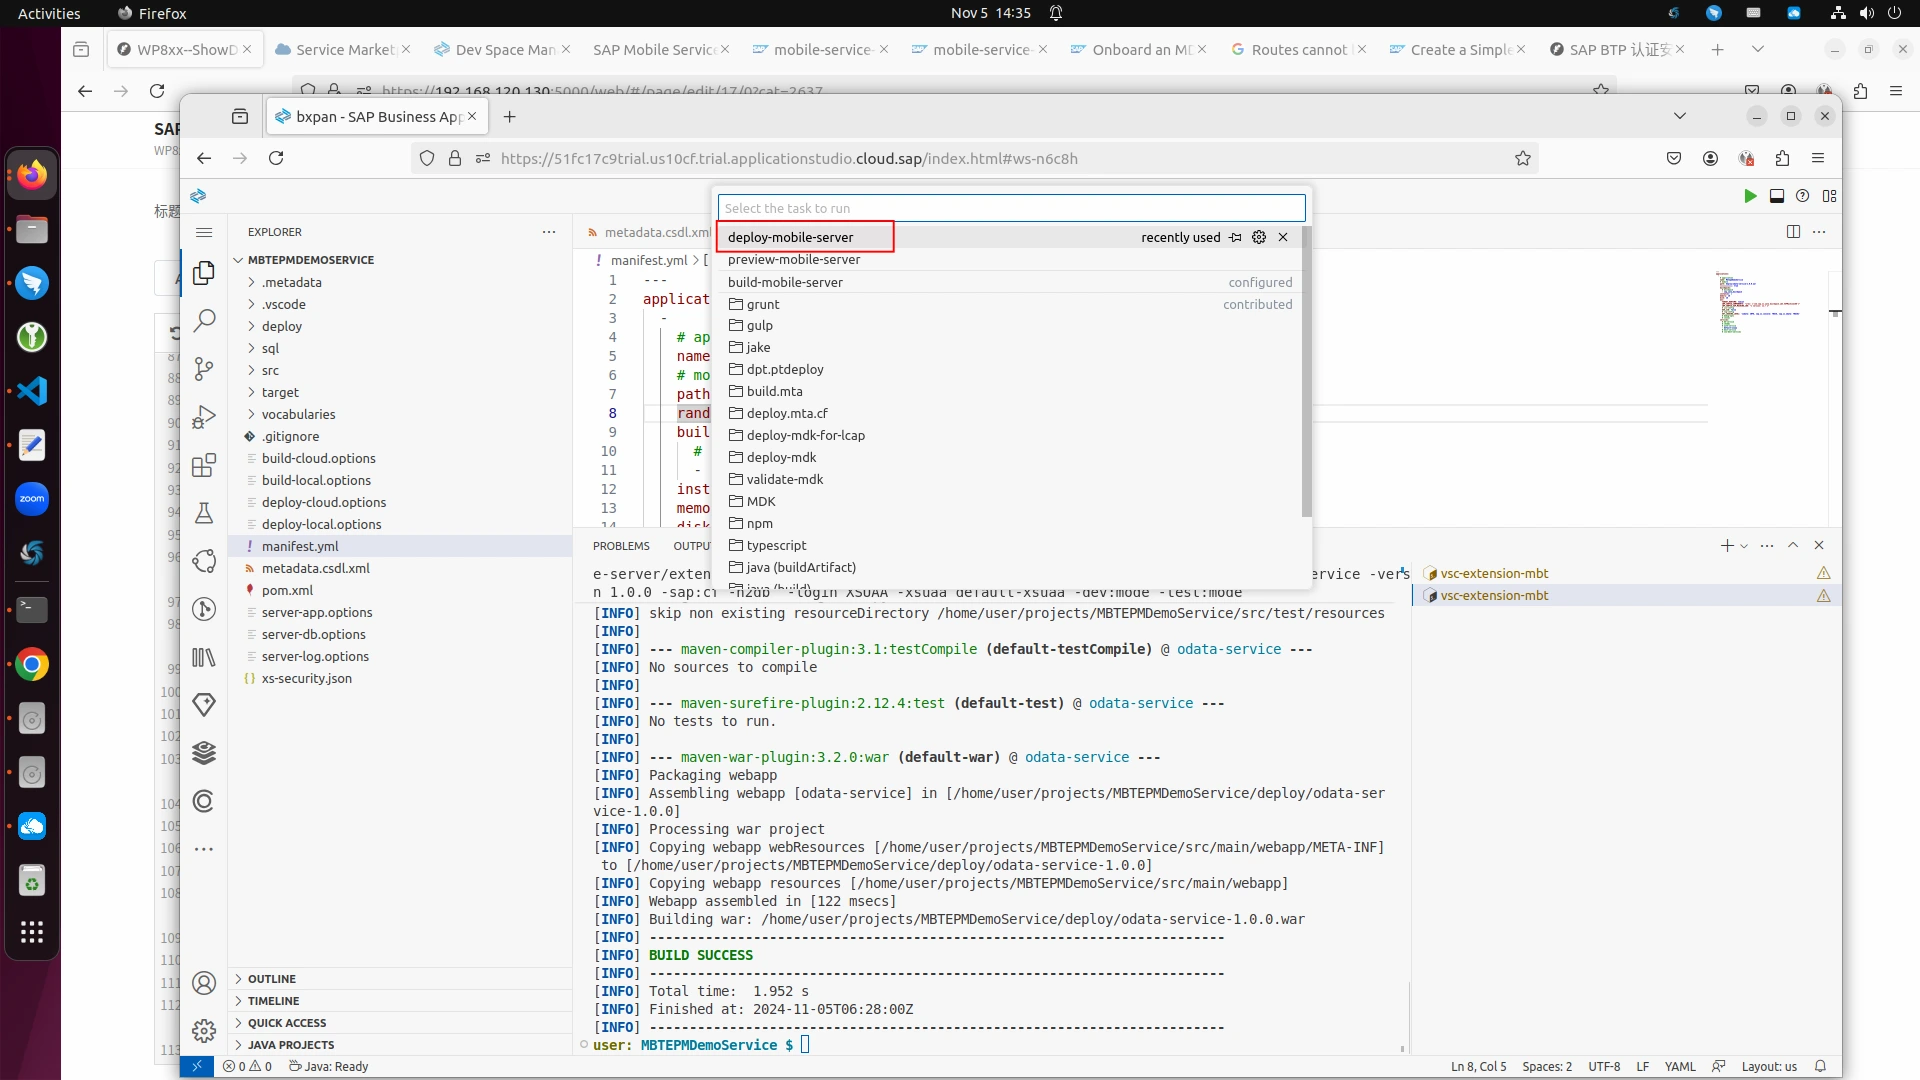Click the Customize Layout icon

pos(1830,196)
